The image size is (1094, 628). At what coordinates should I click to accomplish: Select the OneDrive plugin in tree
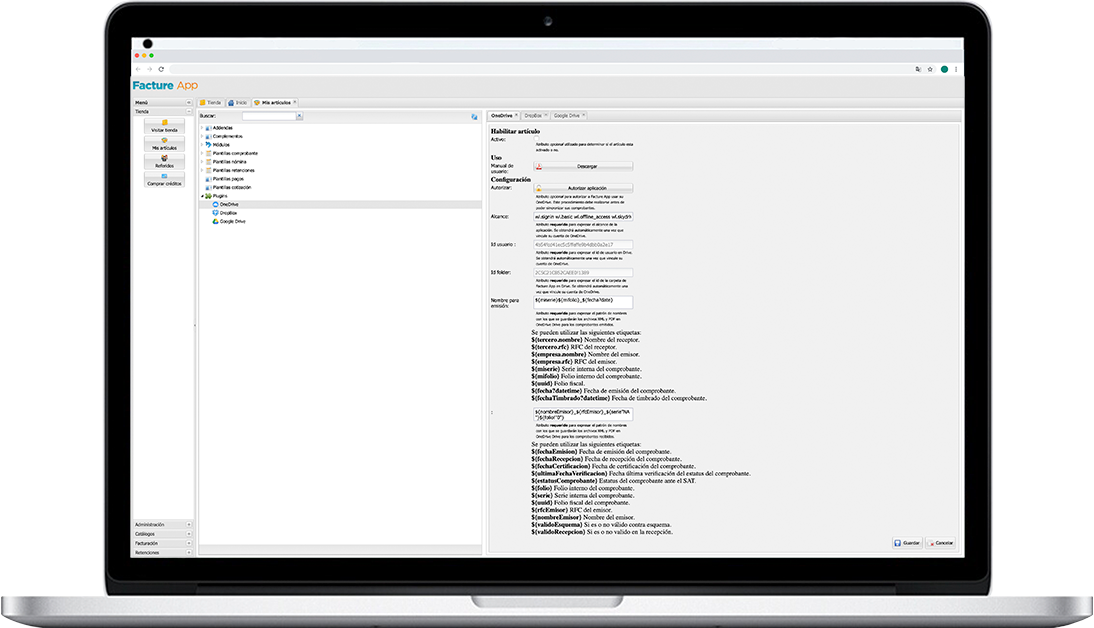(229, 204)
